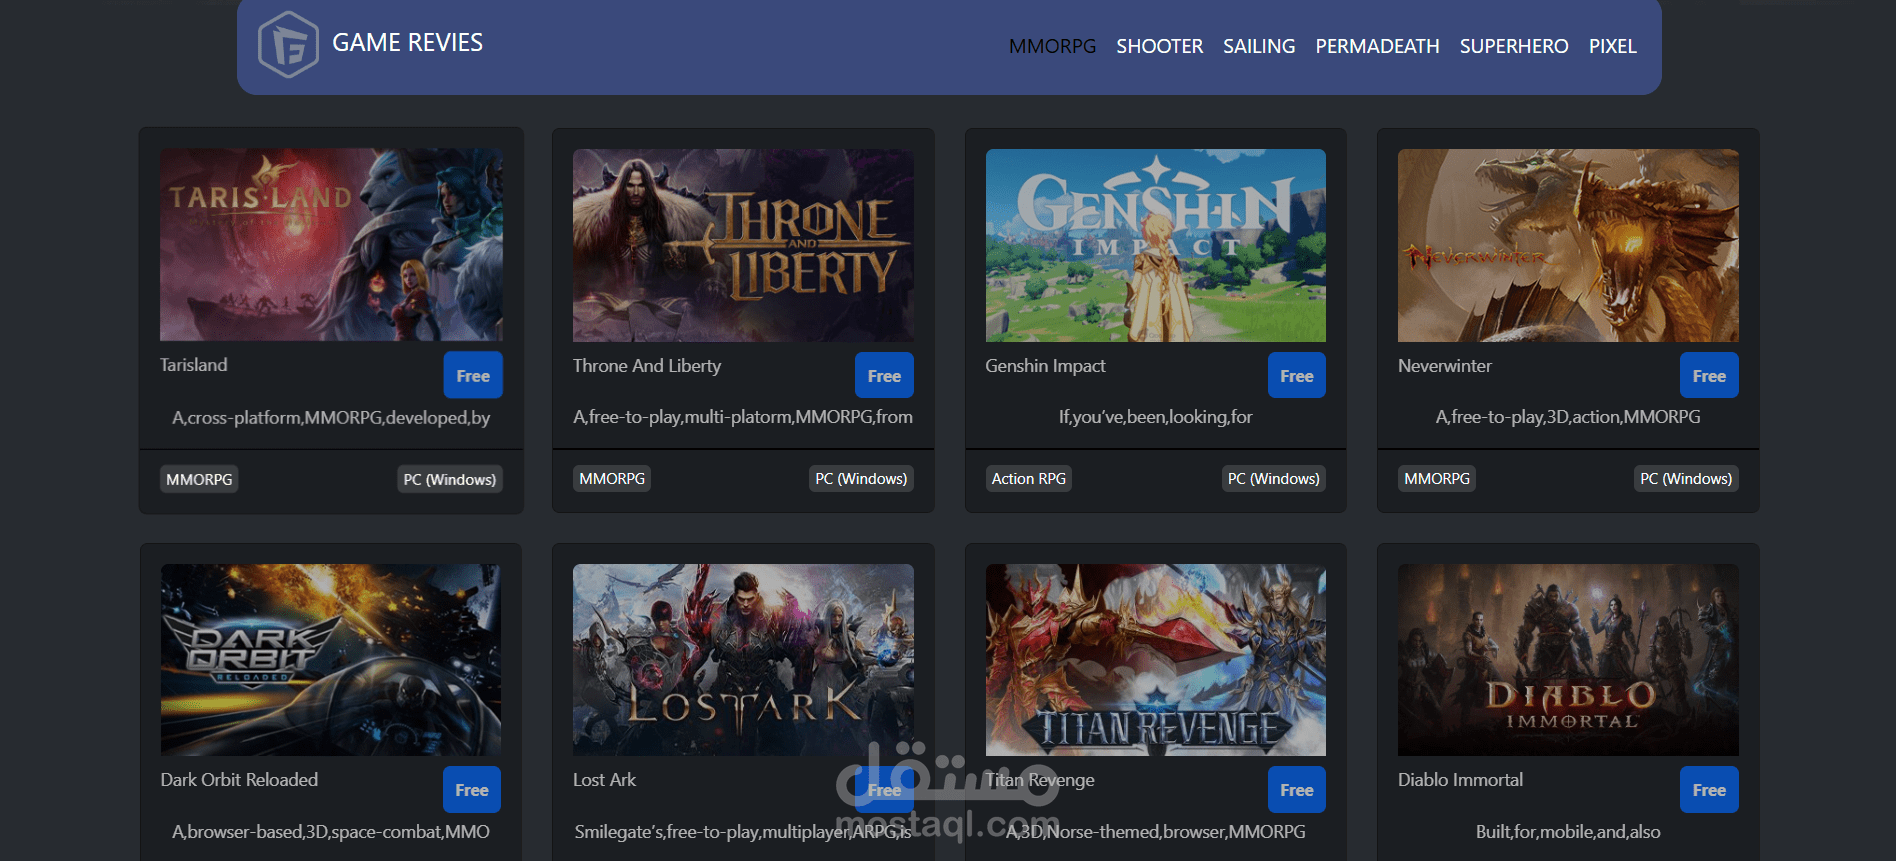Click MMORPG badge on Neverwinter card
The image size is (1896, 861).
pyautogui.click(x=1437, y=479)
